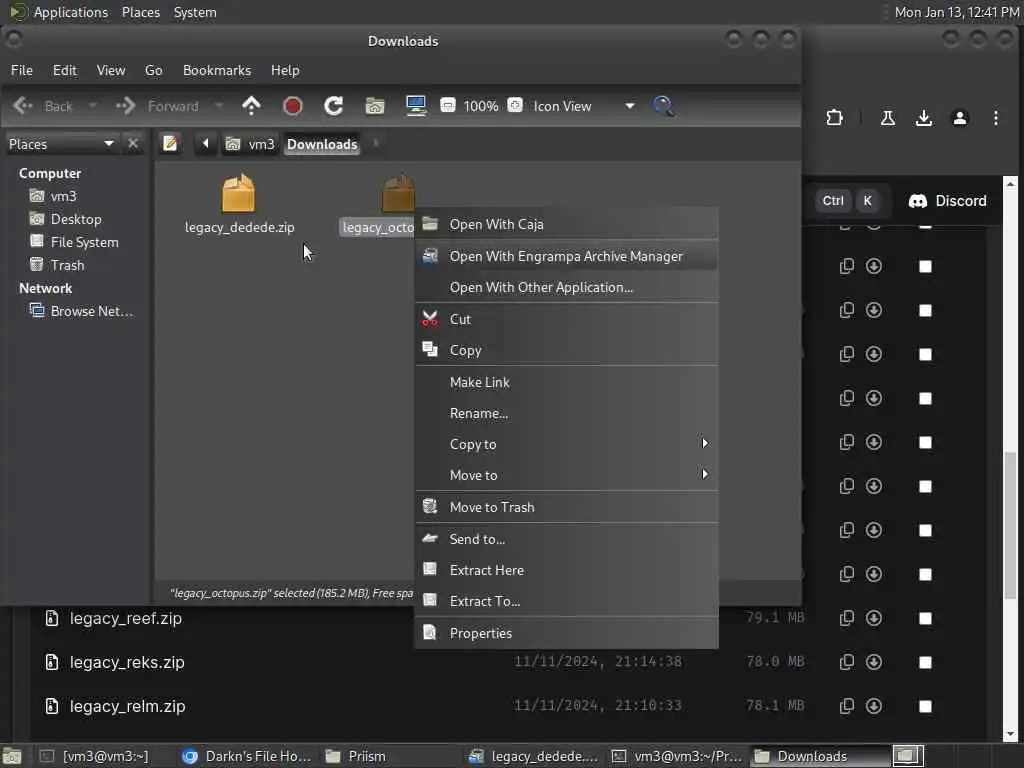
Task: Choose Extract Here
Action: pyautogui.click(x=566, y=570)
